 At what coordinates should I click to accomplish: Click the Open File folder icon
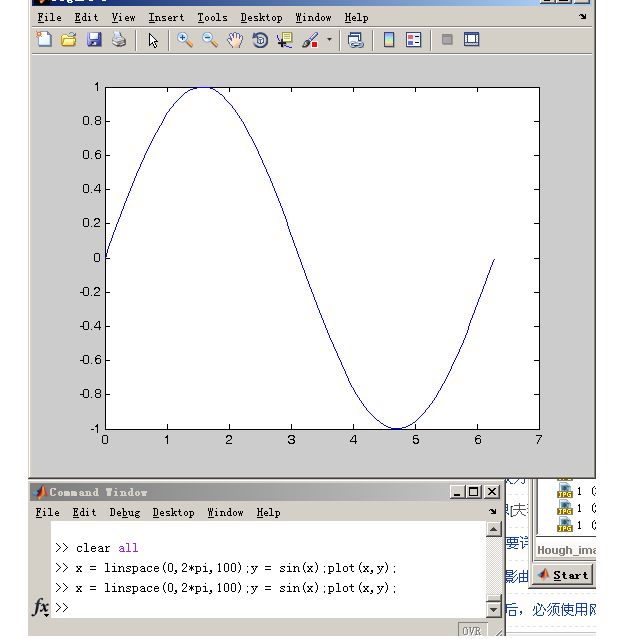tap(69, 40)
